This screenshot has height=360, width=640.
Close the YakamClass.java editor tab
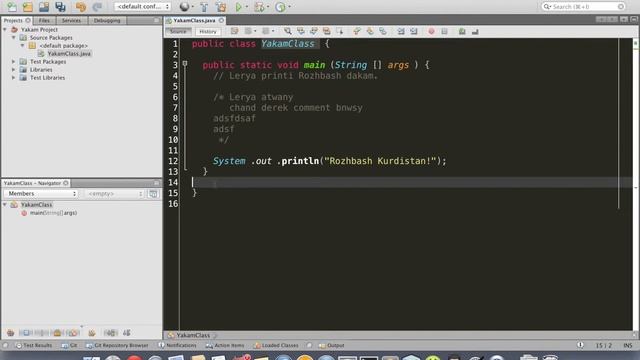pyautogui.click(x=221, y=20)
